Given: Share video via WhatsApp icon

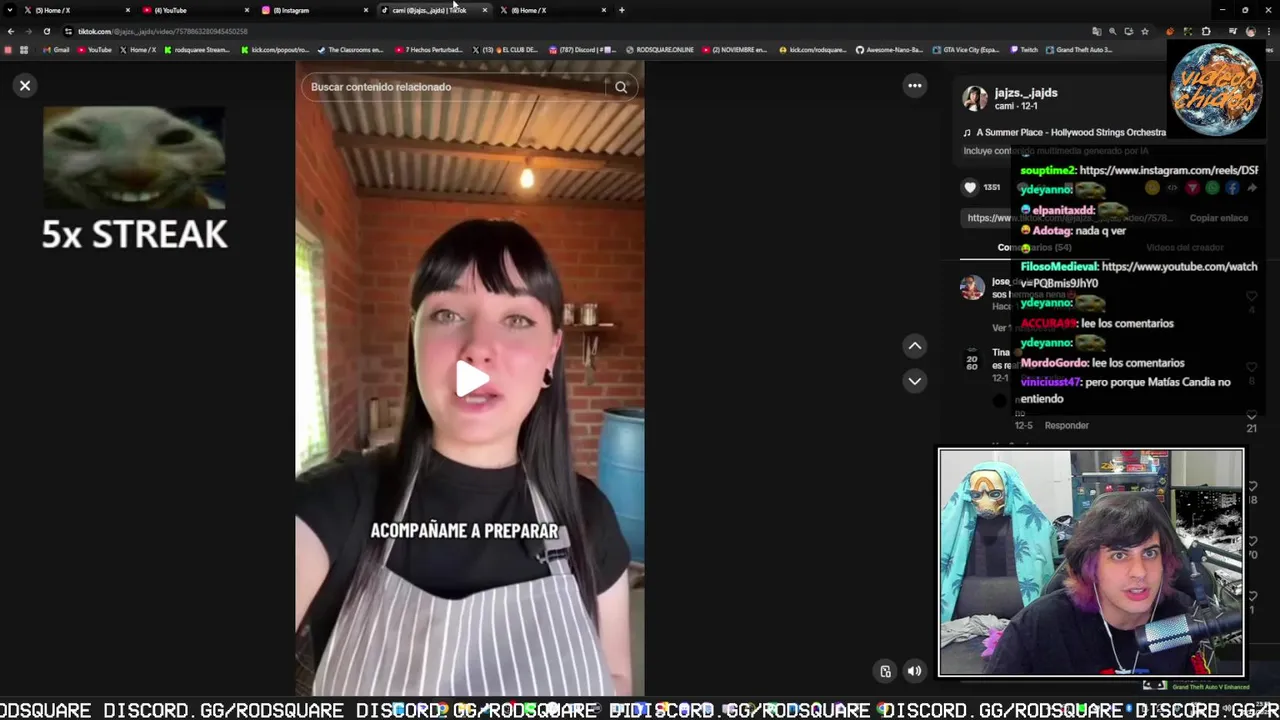Looking at the screenshot, I should [x=1212, y=188].
